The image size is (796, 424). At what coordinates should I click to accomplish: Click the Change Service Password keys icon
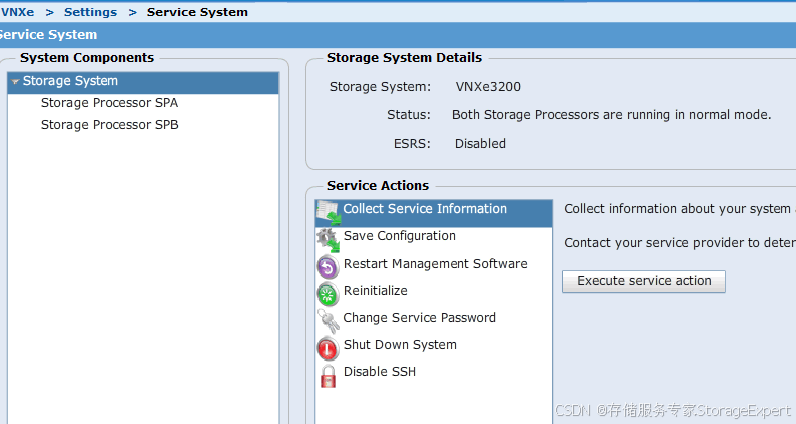(328, 321)
